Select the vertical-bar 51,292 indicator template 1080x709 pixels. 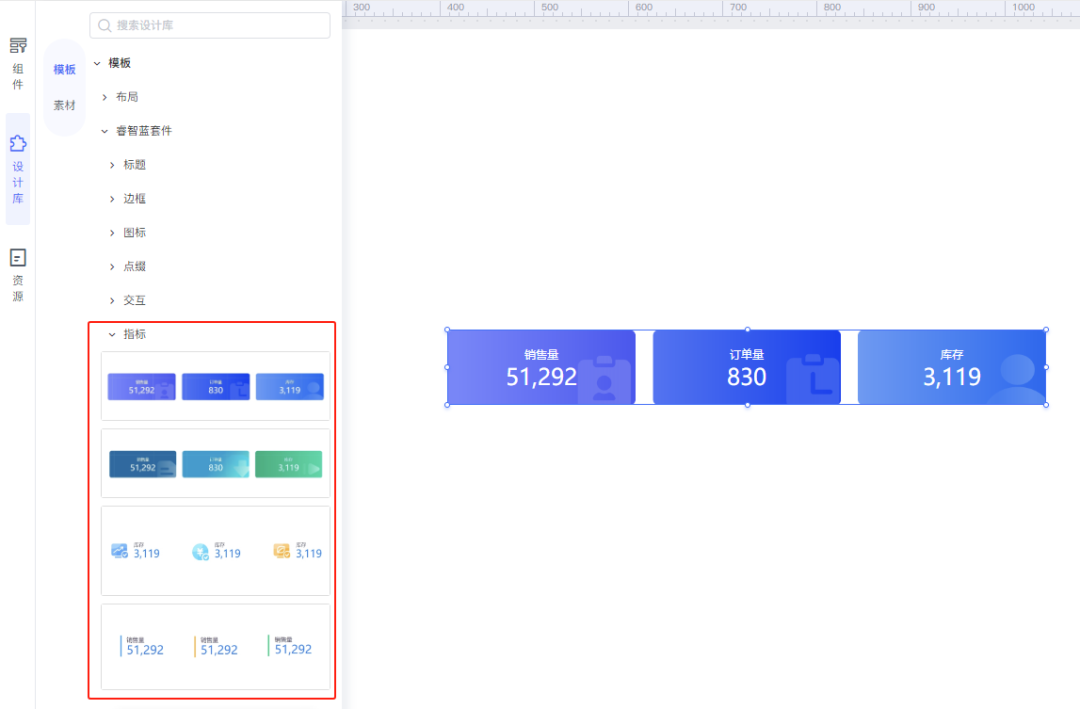click(216, 646)
